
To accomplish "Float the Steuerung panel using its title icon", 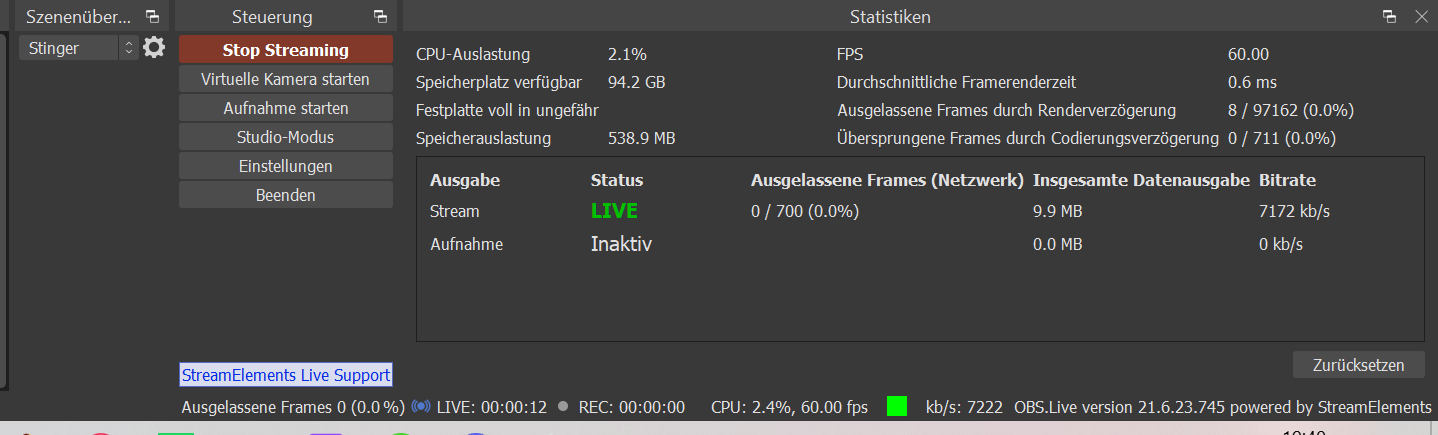I will coord(380,16).
